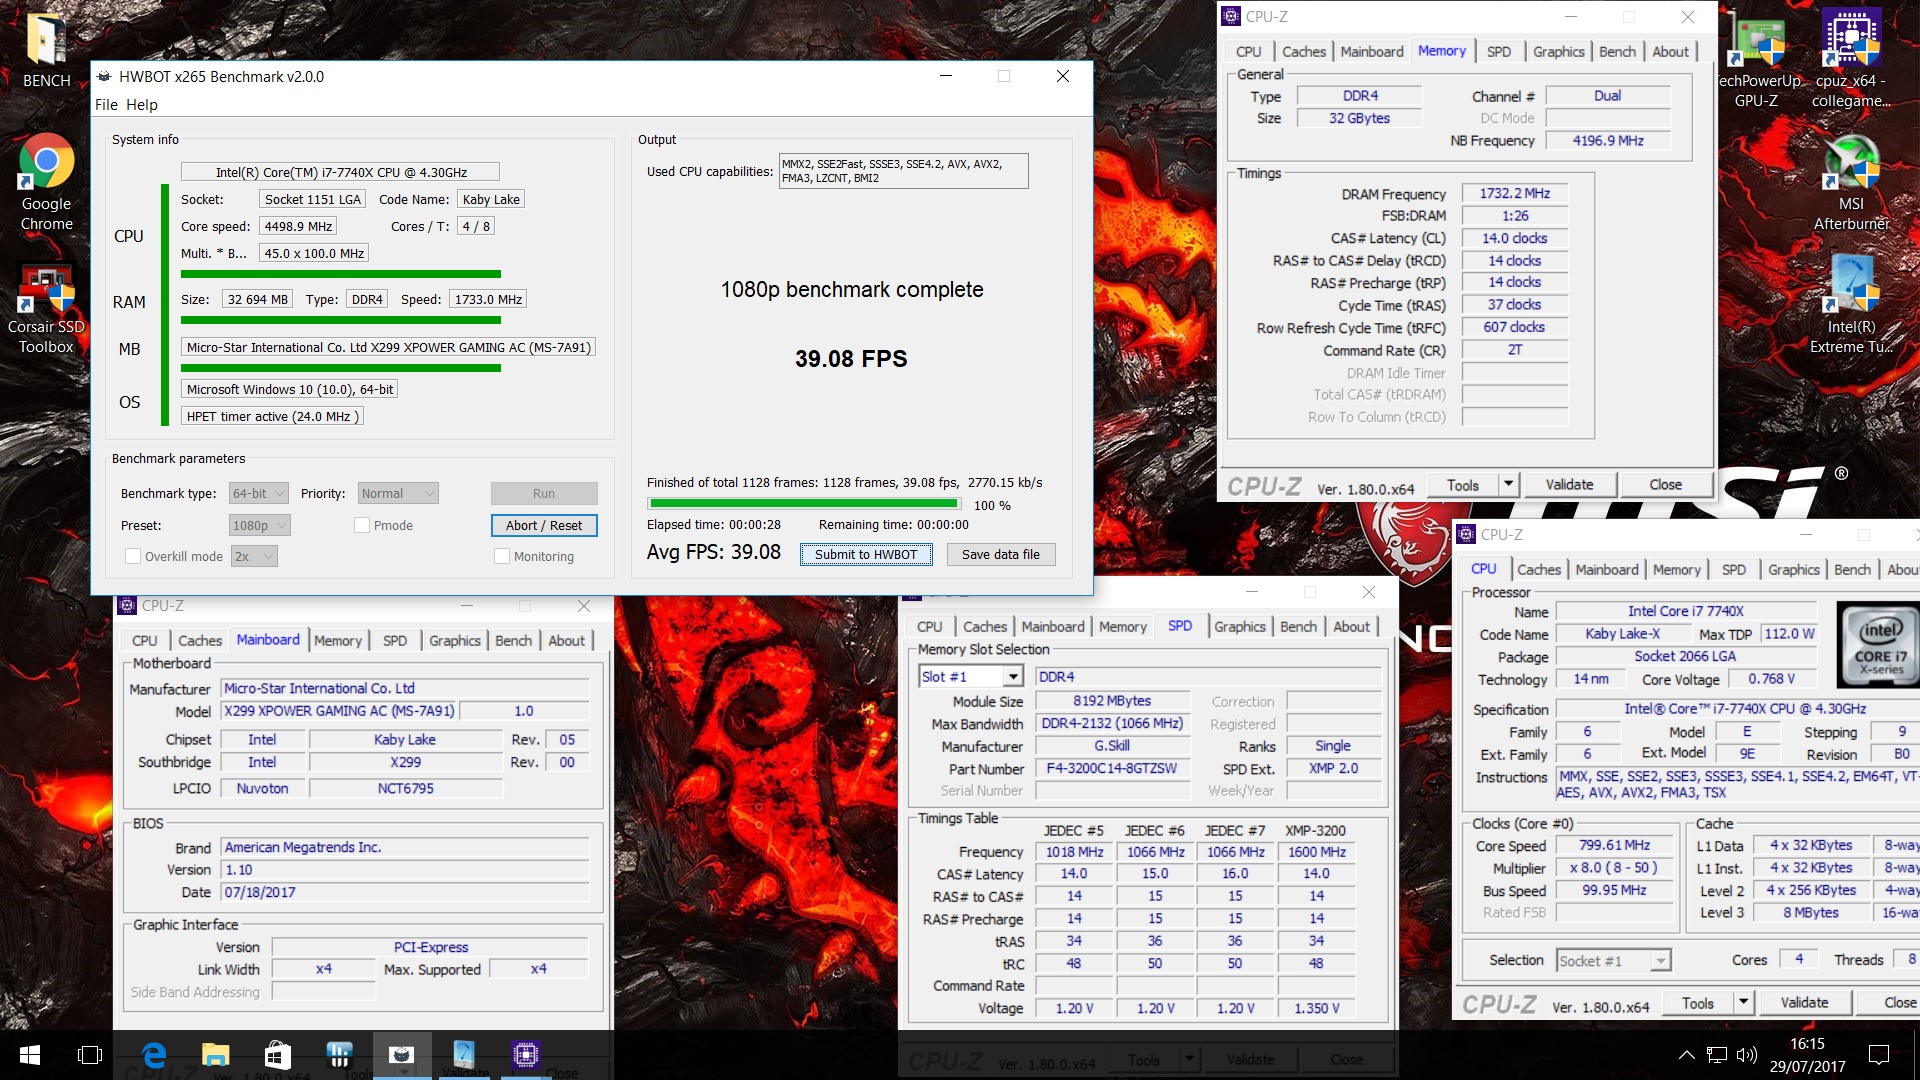
Task: Select Mainboard tab in CPU-Z CPU window
Action: 1607,570
